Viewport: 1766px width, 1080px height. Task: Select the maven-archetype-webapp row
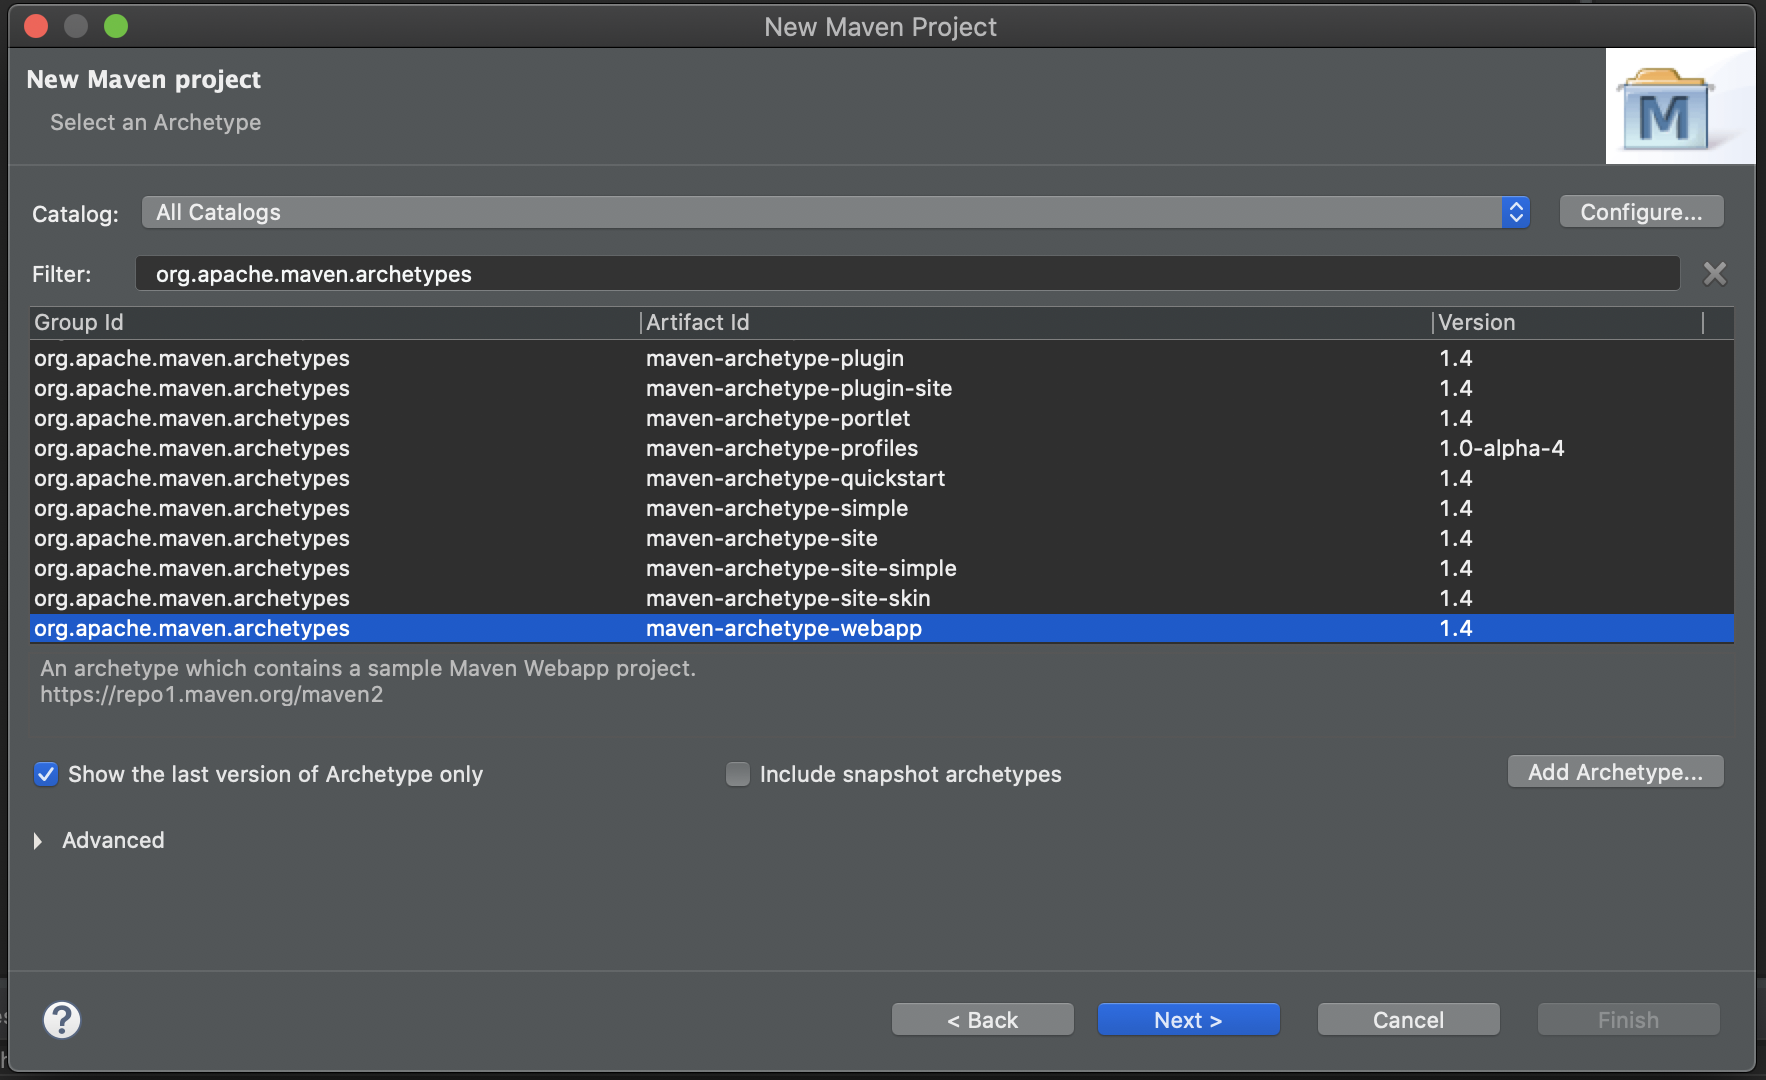(x=882, y=628)
